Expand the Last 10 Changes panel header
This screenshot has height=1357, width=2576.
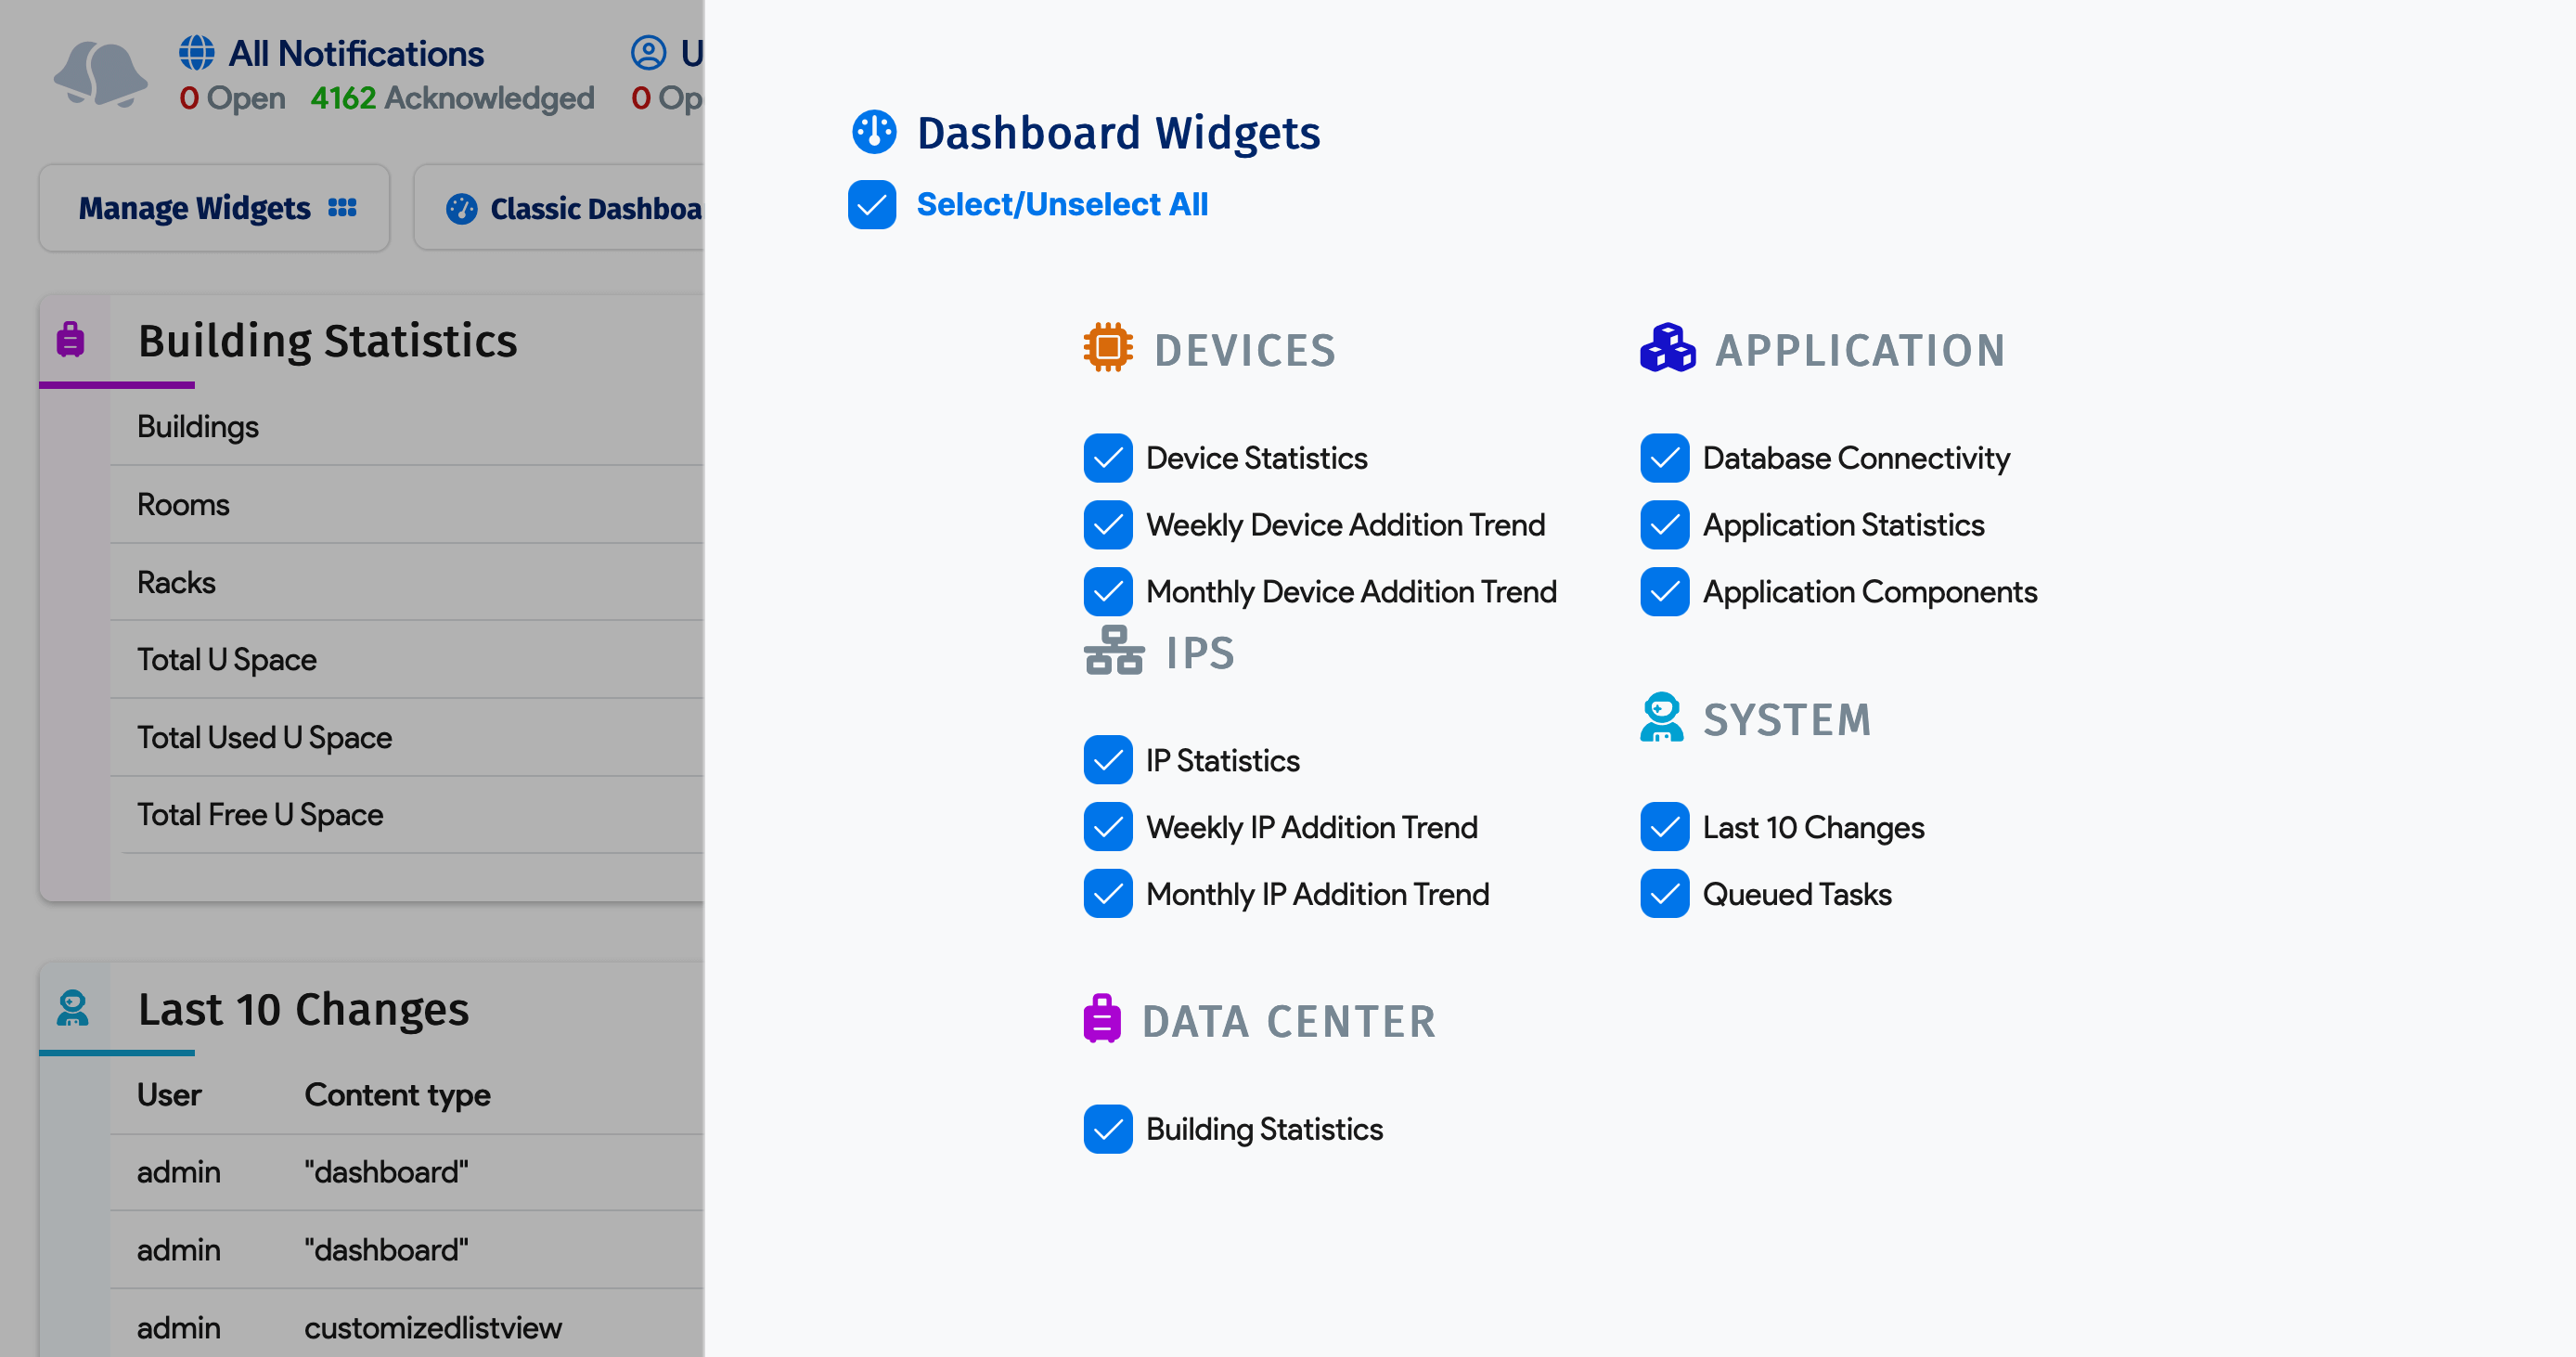click(303, 1009)
